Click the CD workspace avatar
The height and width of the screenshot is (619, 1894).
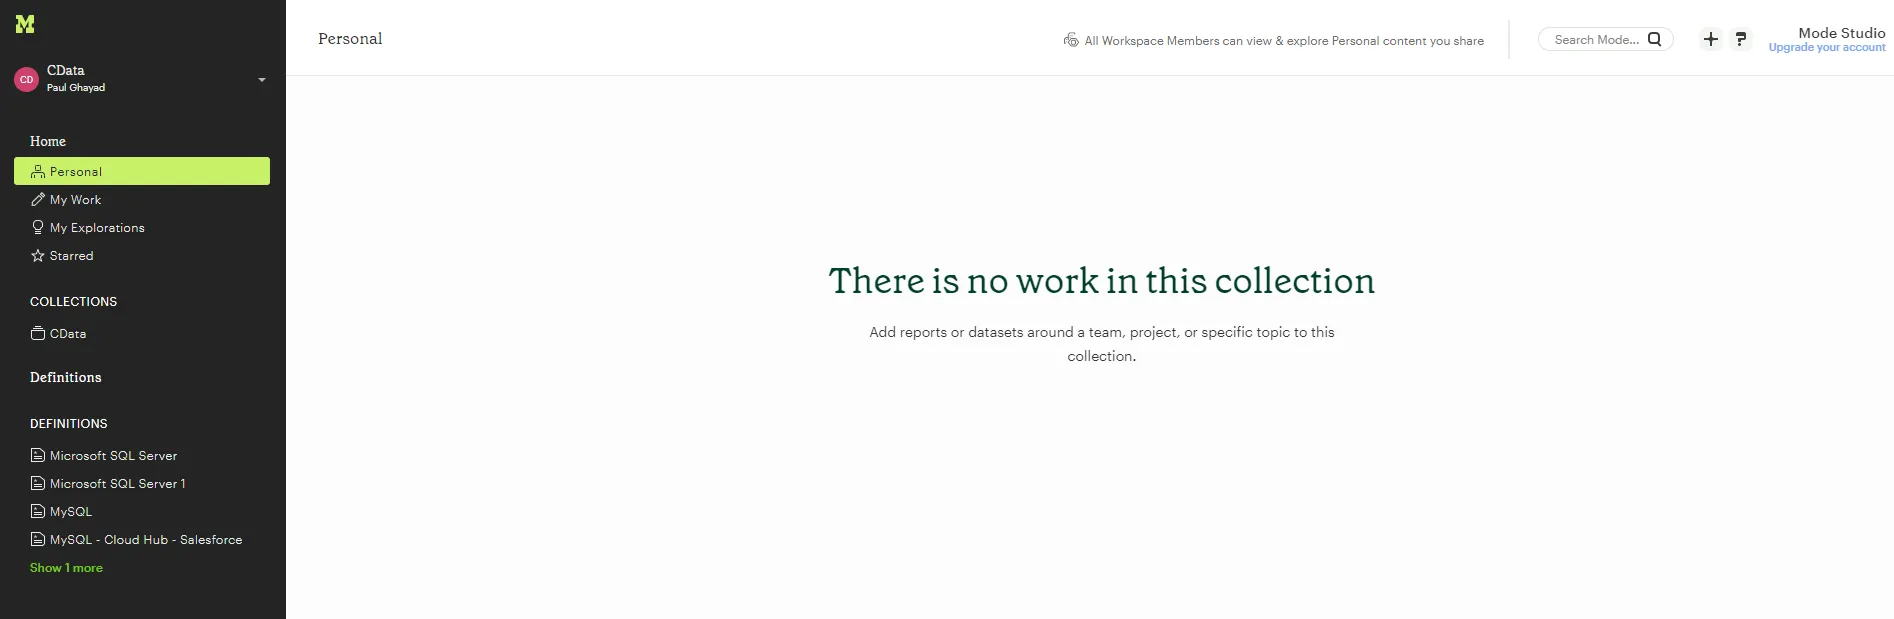[x=27, y=80]
